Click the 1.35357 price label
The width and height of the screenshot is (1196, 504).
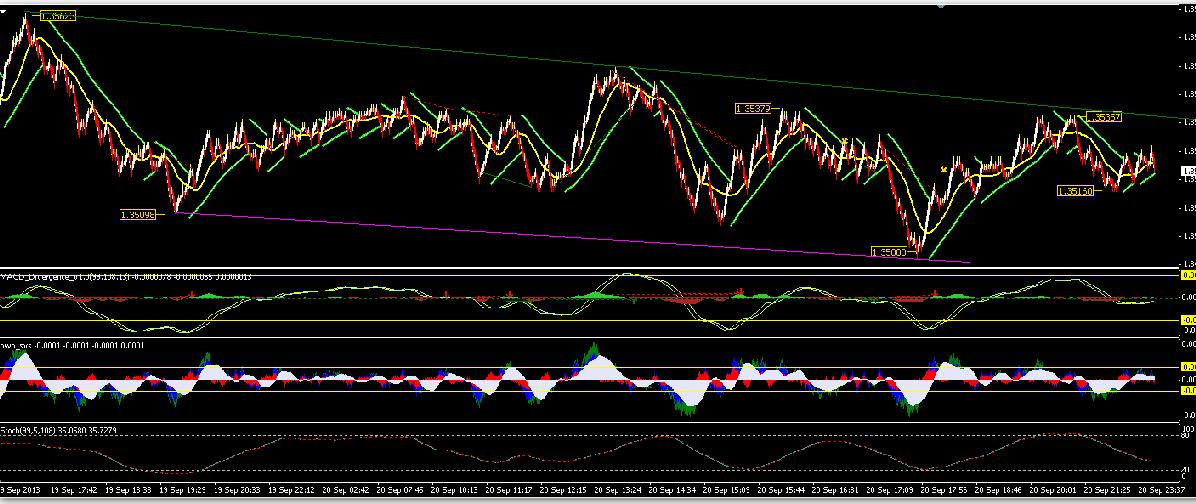(x=1104, y=117)
